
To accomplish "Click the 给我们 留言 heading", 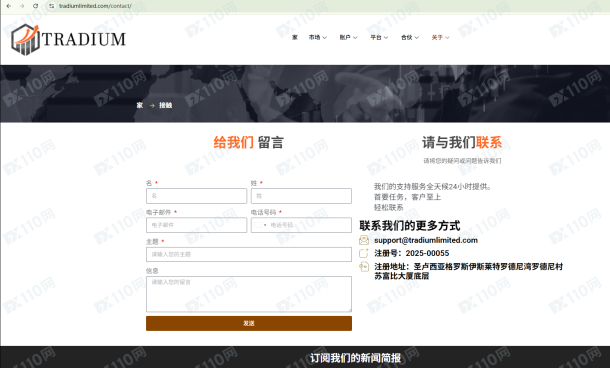I will [249, 142].
